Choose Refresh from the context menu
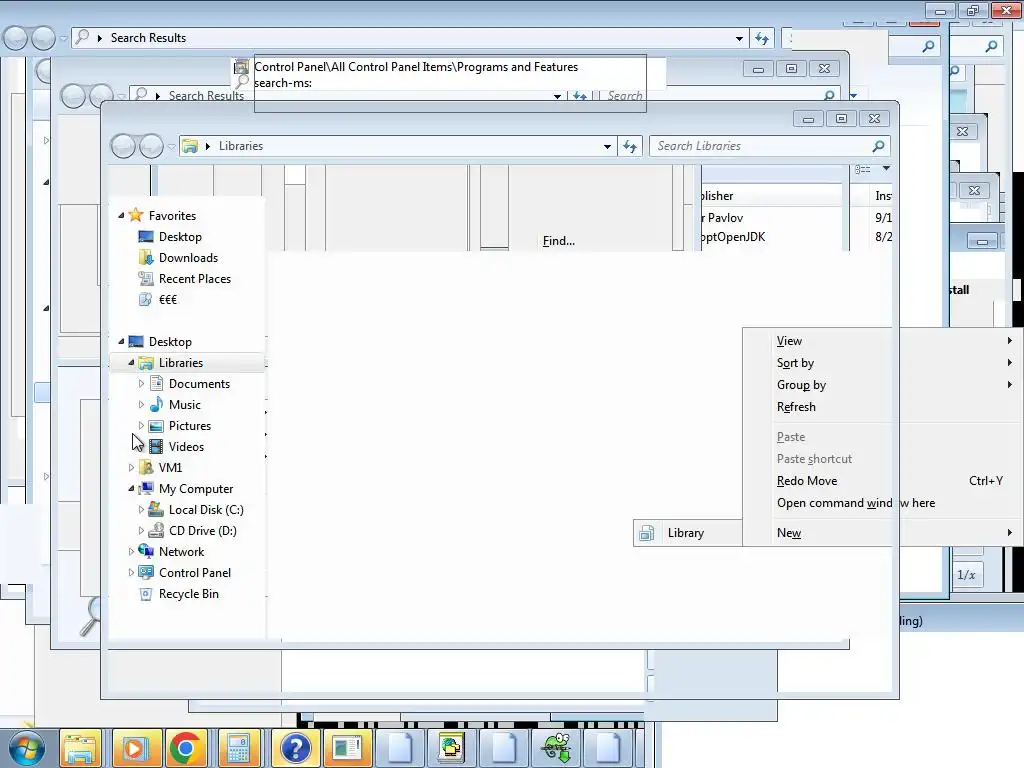The image size is (1024, 768). point(885,406)
